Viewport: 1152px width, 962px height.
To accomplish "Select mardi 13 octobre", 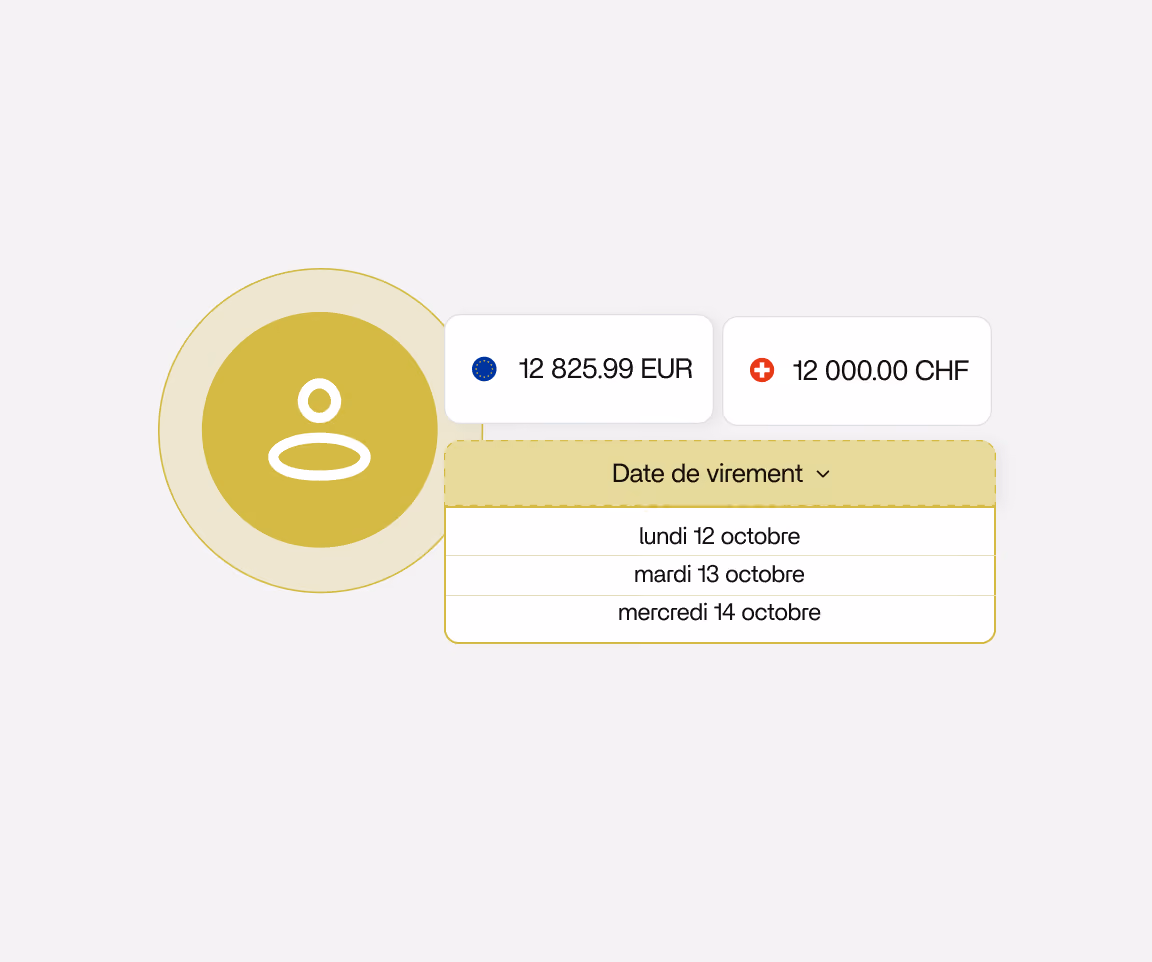I will pyautogui.click(x=720, y=575).
